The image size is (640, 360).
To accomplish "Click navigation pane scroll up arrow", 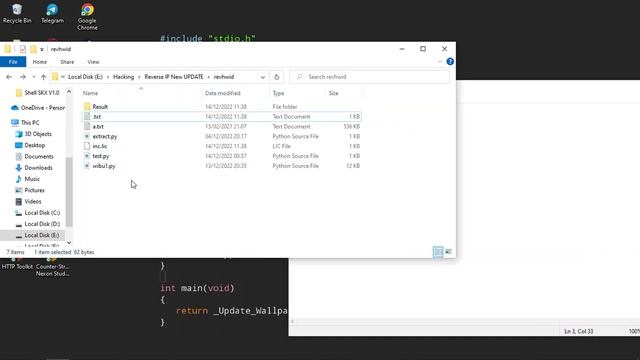I will coord(69,92).
